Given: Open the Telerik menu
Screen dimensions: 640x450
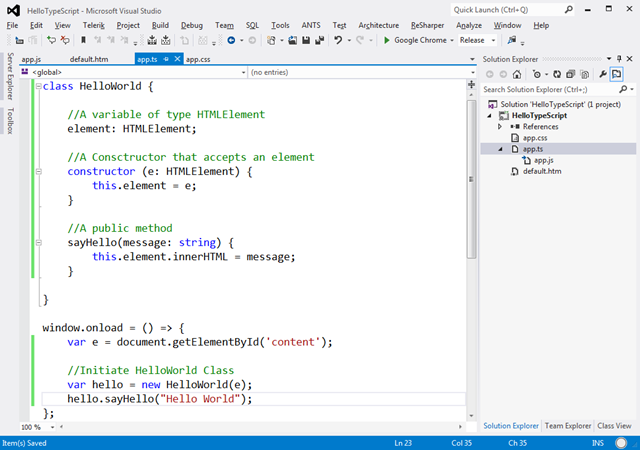Looking at the screenshot, I should point(93,25).
